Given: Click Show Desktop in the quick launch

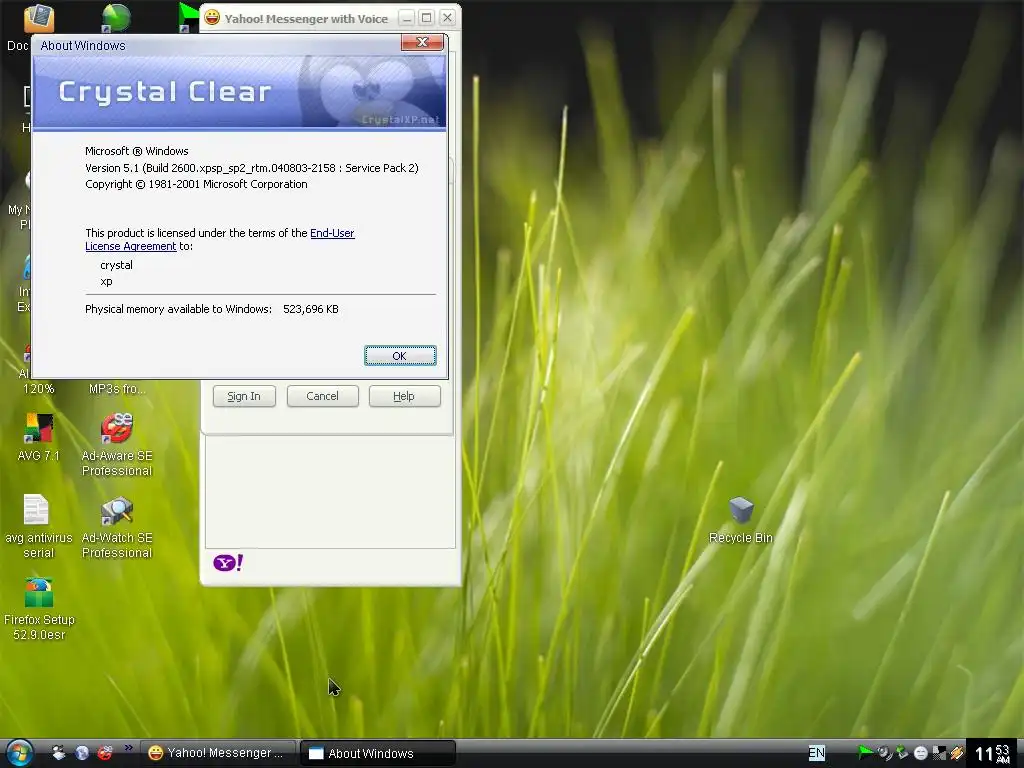Looking at the screenshot, I should click(59, 753).
